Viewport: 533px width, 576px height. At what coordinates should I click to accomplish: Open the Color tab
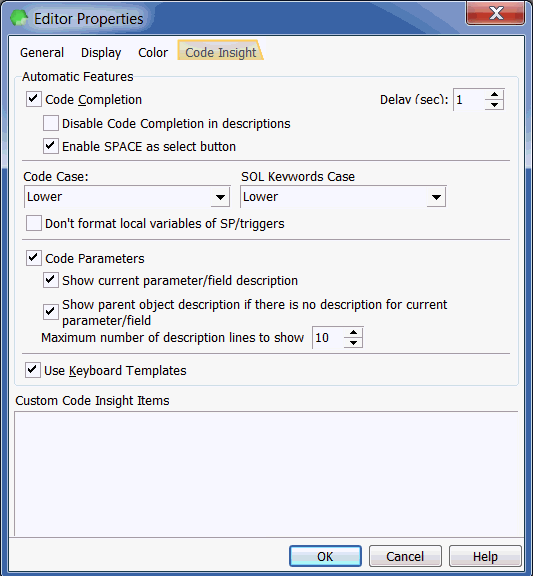[x=153, y=53]
